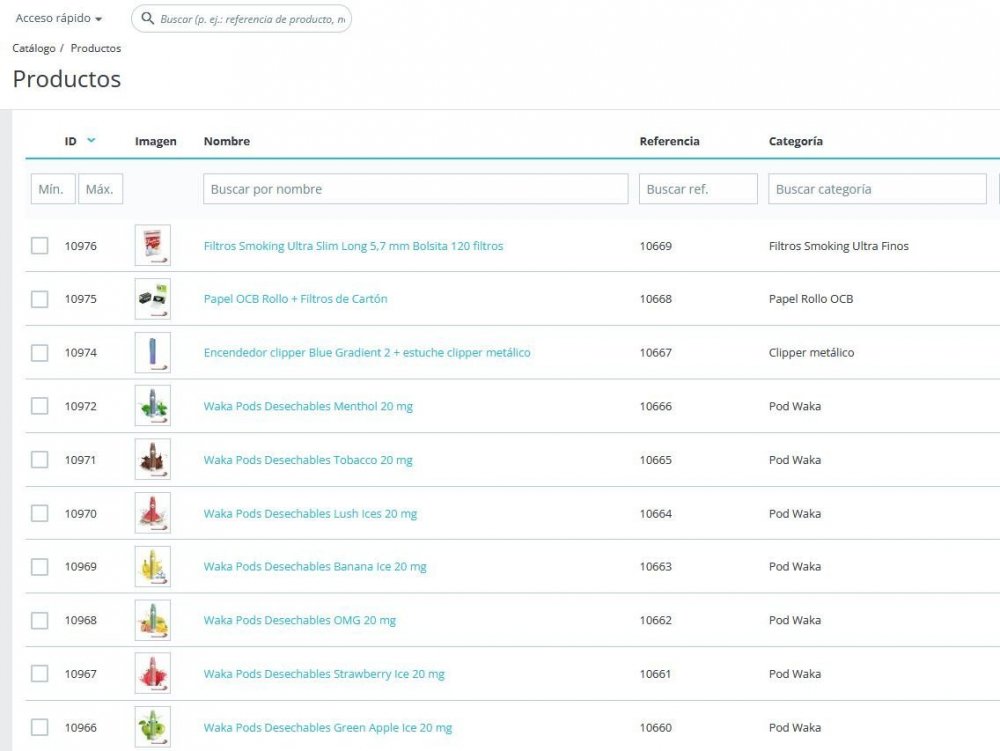Viewport: 1000px width, 751px height.
Task: Open the Productos breadcrumb link
Action: [96, 48]
